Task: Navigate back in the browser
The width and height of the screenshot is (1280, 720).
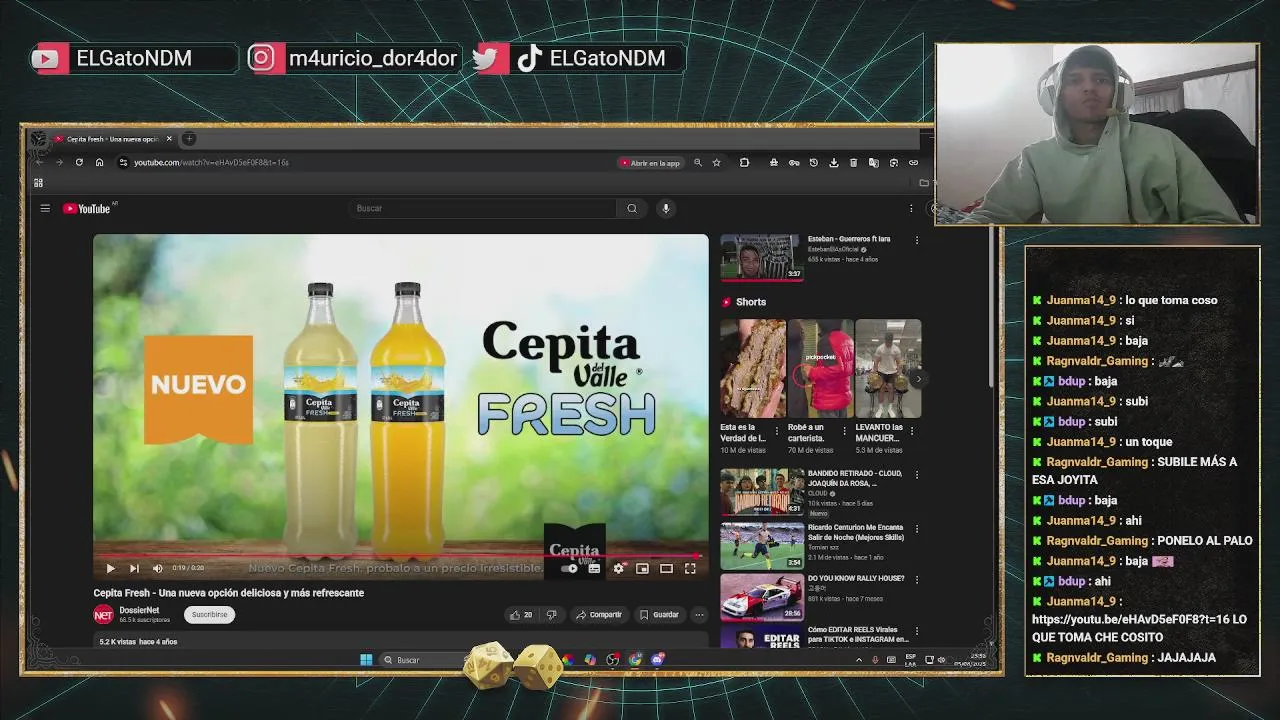Action: click(39, 162)
